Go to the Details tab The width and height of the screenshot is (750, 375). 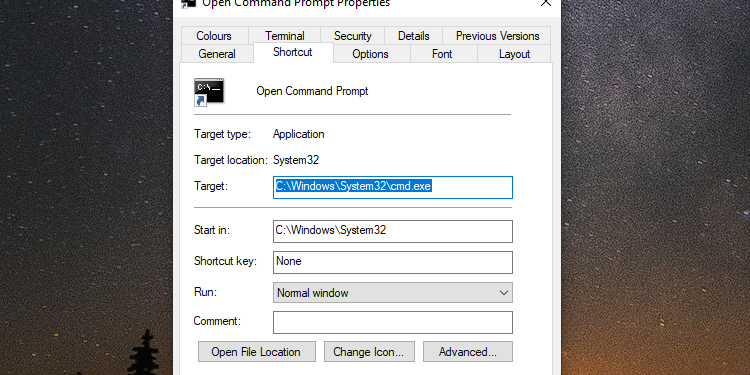click(414, 36)
